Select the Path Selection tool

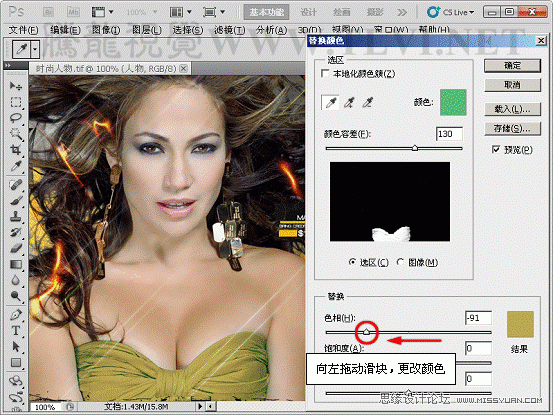point(16,346)
